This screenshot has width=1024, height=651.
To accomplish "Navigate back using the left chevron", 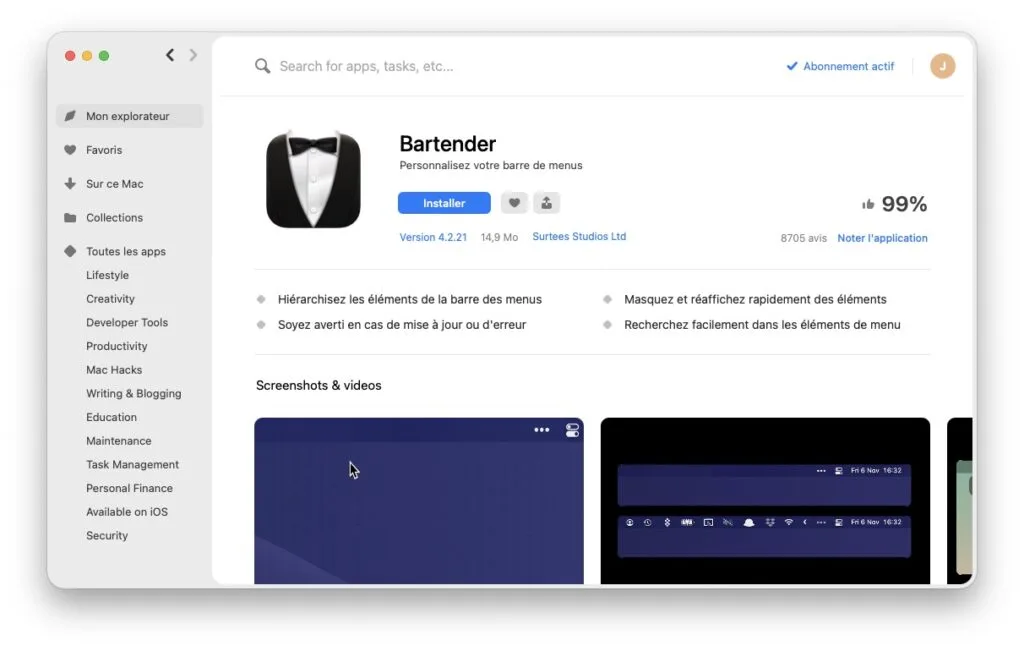I will [x=170, y=55].
